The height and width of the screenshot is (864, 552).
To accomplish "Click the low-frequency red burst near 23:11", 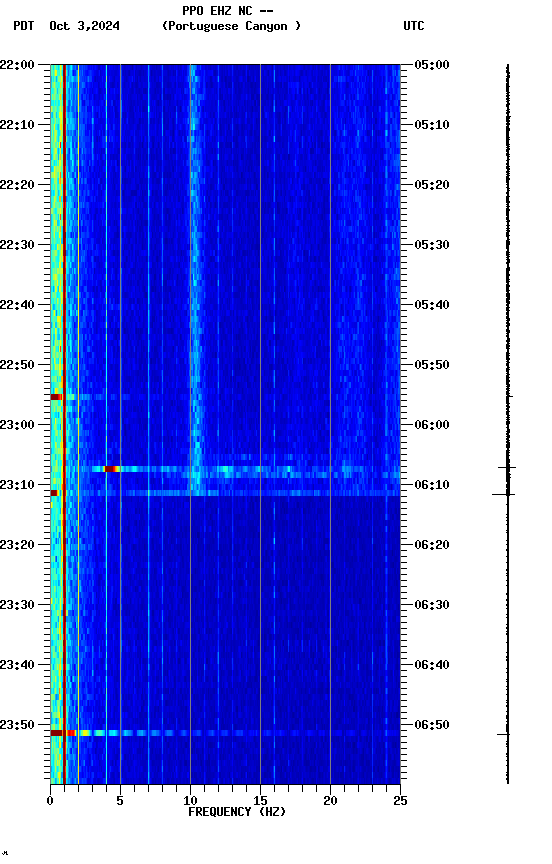I will pos(54,493).
